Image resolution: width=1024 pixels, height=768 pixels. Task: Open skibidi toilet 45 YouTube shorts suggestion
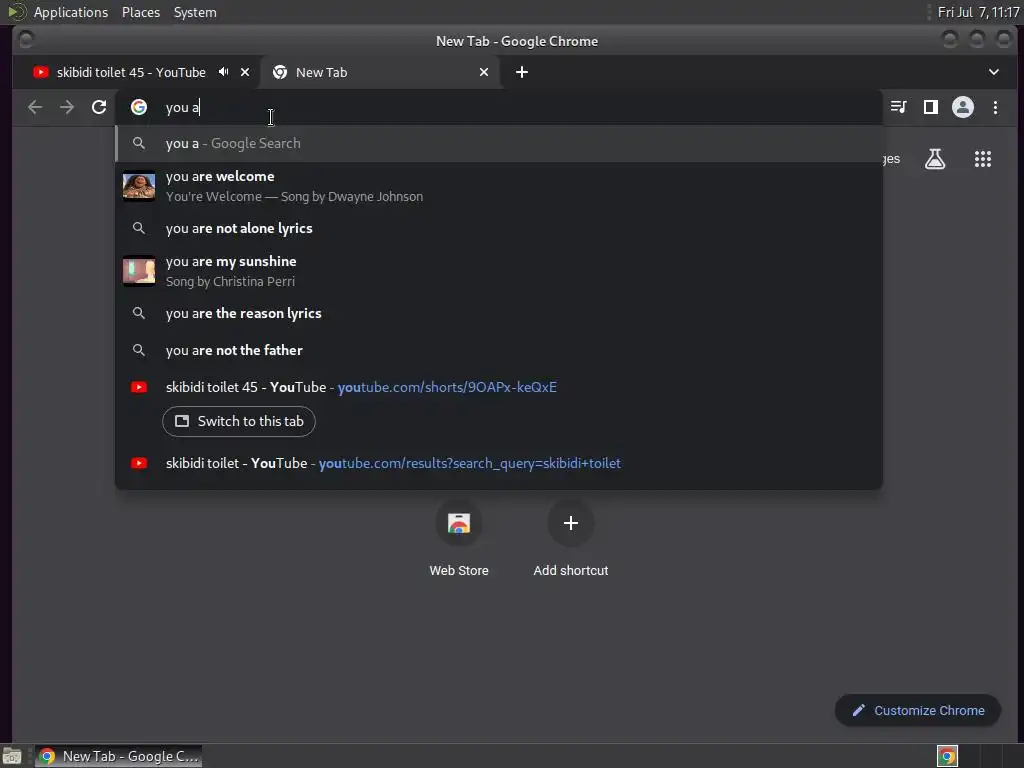click(x=499, y=387)
